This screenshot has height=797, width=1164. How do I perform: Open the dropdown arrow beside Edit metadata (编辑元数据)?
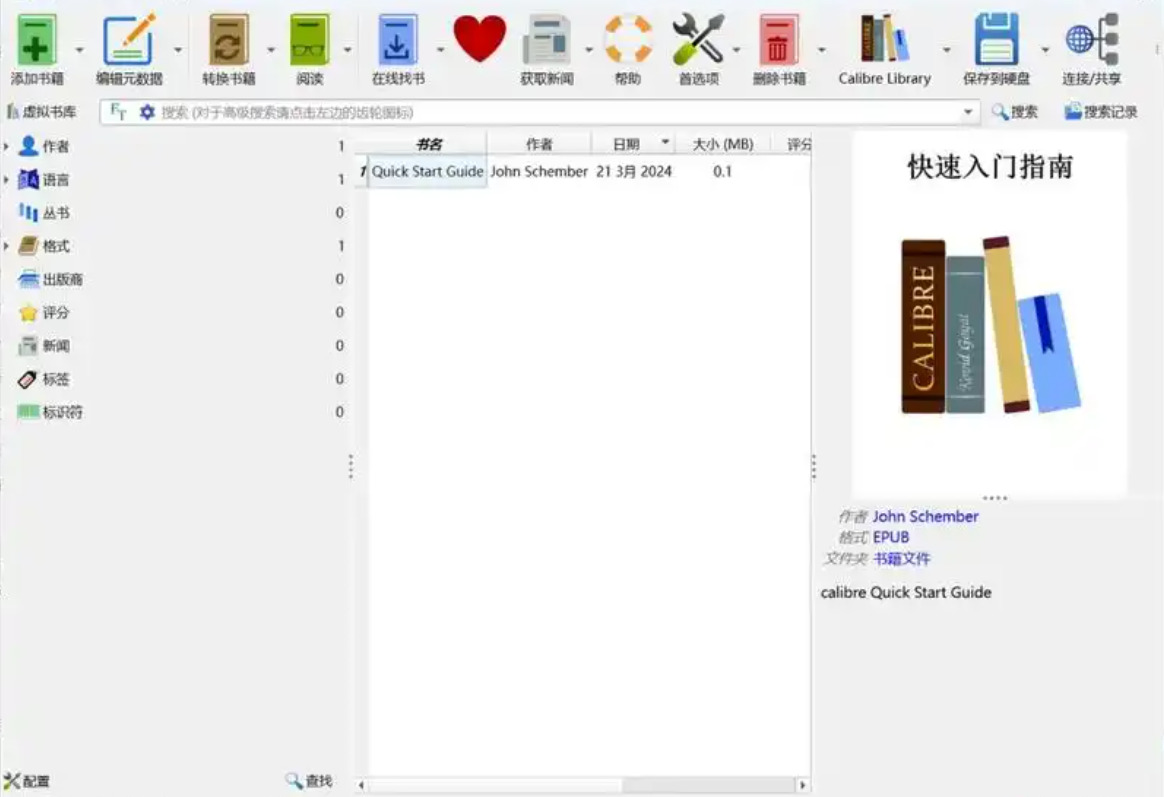click(178, 50)
